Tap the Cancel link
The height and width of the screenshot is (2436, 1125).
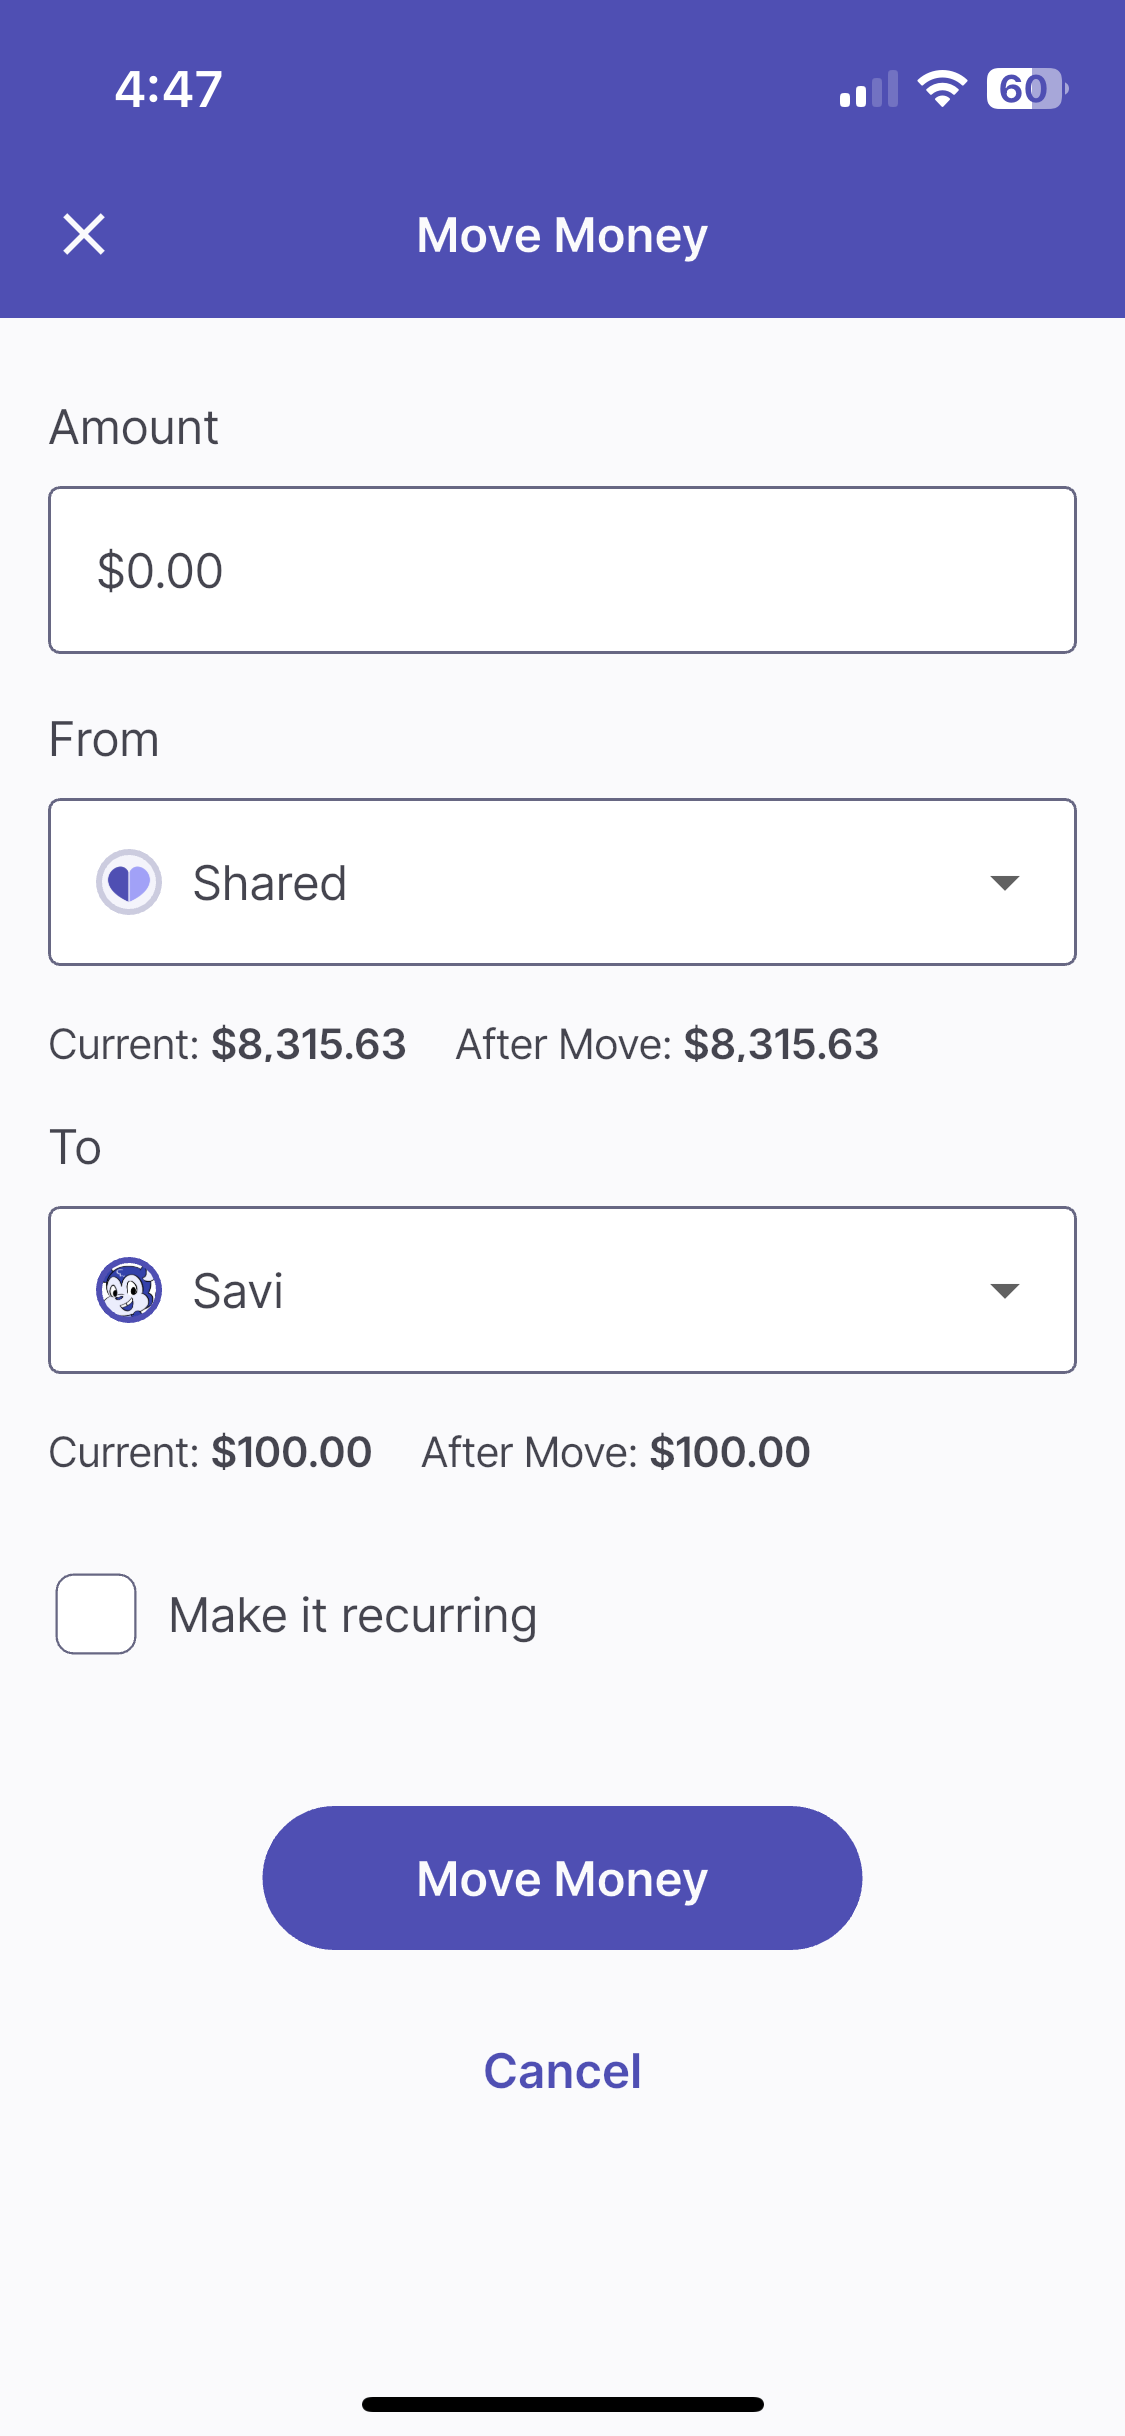coord(562,2071)
